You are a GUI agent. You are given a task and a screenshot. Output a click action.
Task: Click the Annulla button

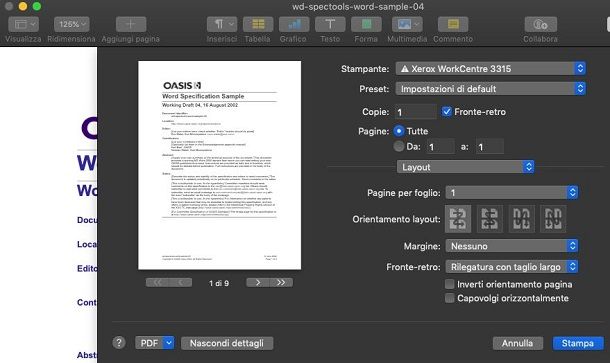pos(517,343)
